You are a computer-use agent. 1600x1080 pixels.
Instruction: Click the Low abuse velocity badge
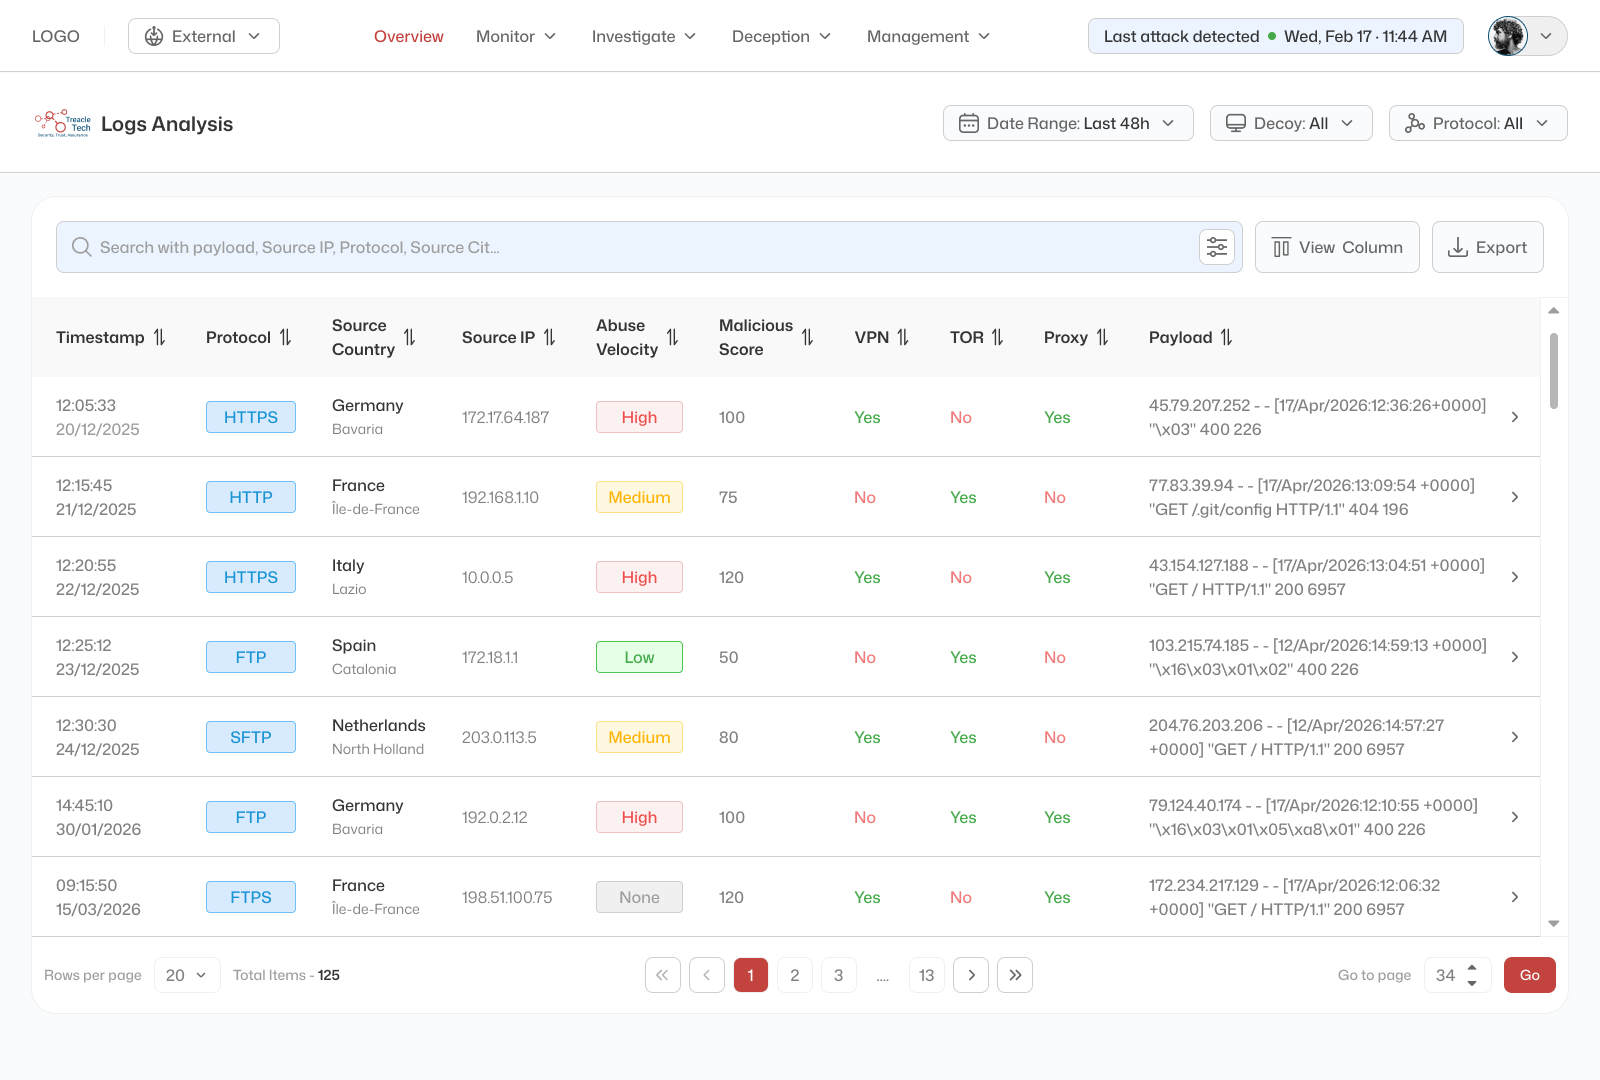pyautogui.click(x=639, y=657)
